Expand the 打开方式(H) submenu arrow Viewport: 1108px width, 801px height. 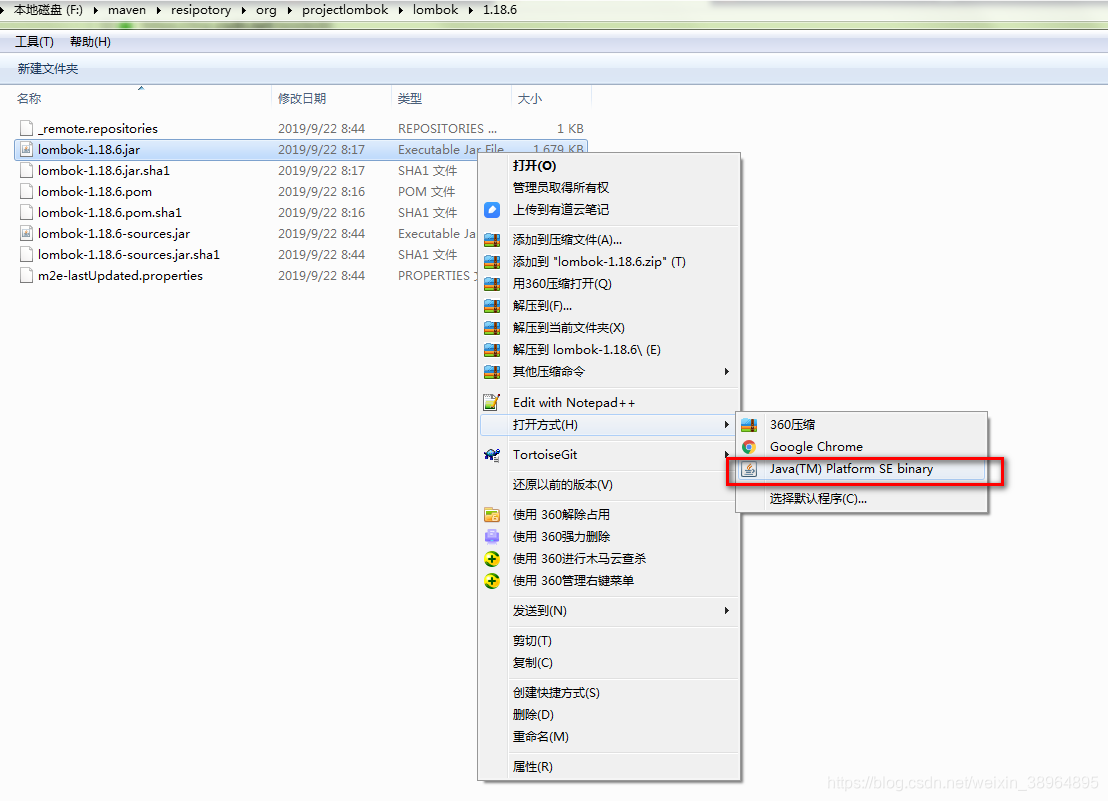click(x=729, y=425)
